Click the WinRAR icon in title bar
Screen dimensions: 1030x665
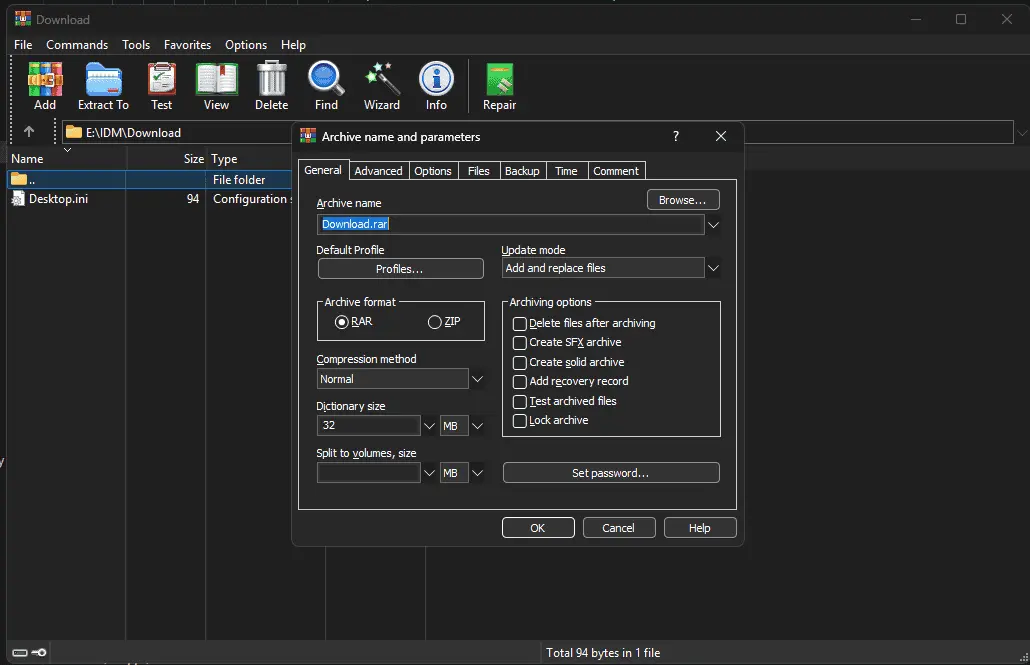tap(23, 18)
